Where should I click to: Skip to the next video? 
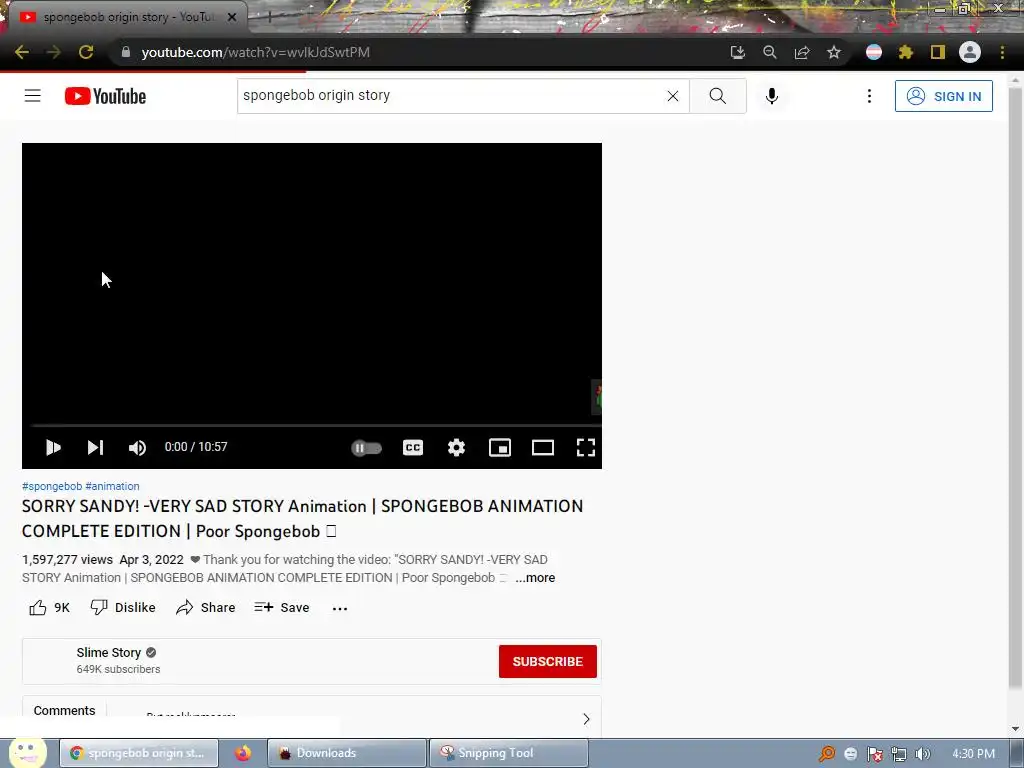(x=95, y=447)
